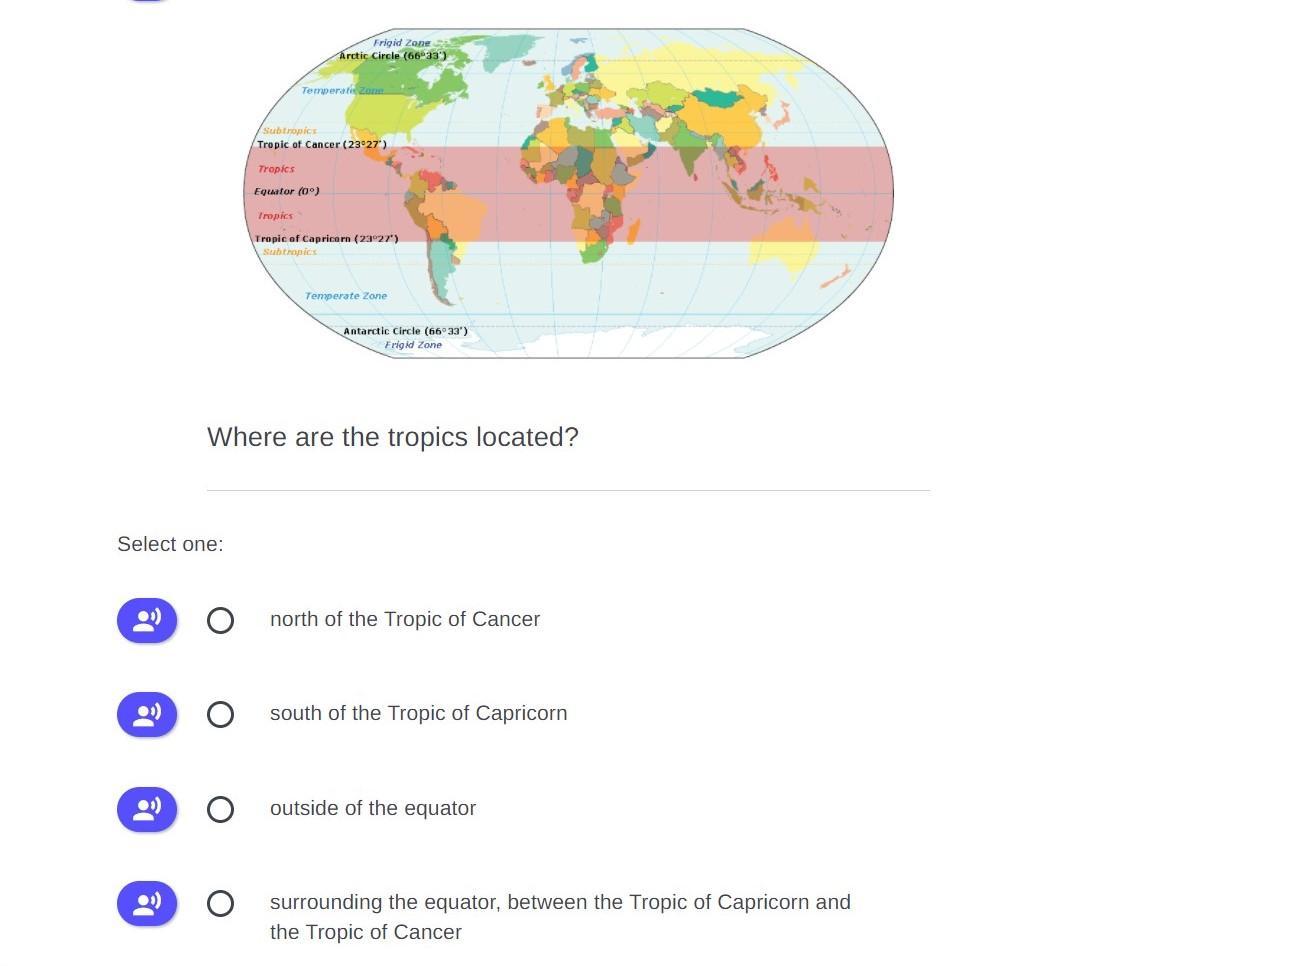Click the "outside of the equator" answer text
The width and height of the screenshot is (1315, 966).
point(373,808)
